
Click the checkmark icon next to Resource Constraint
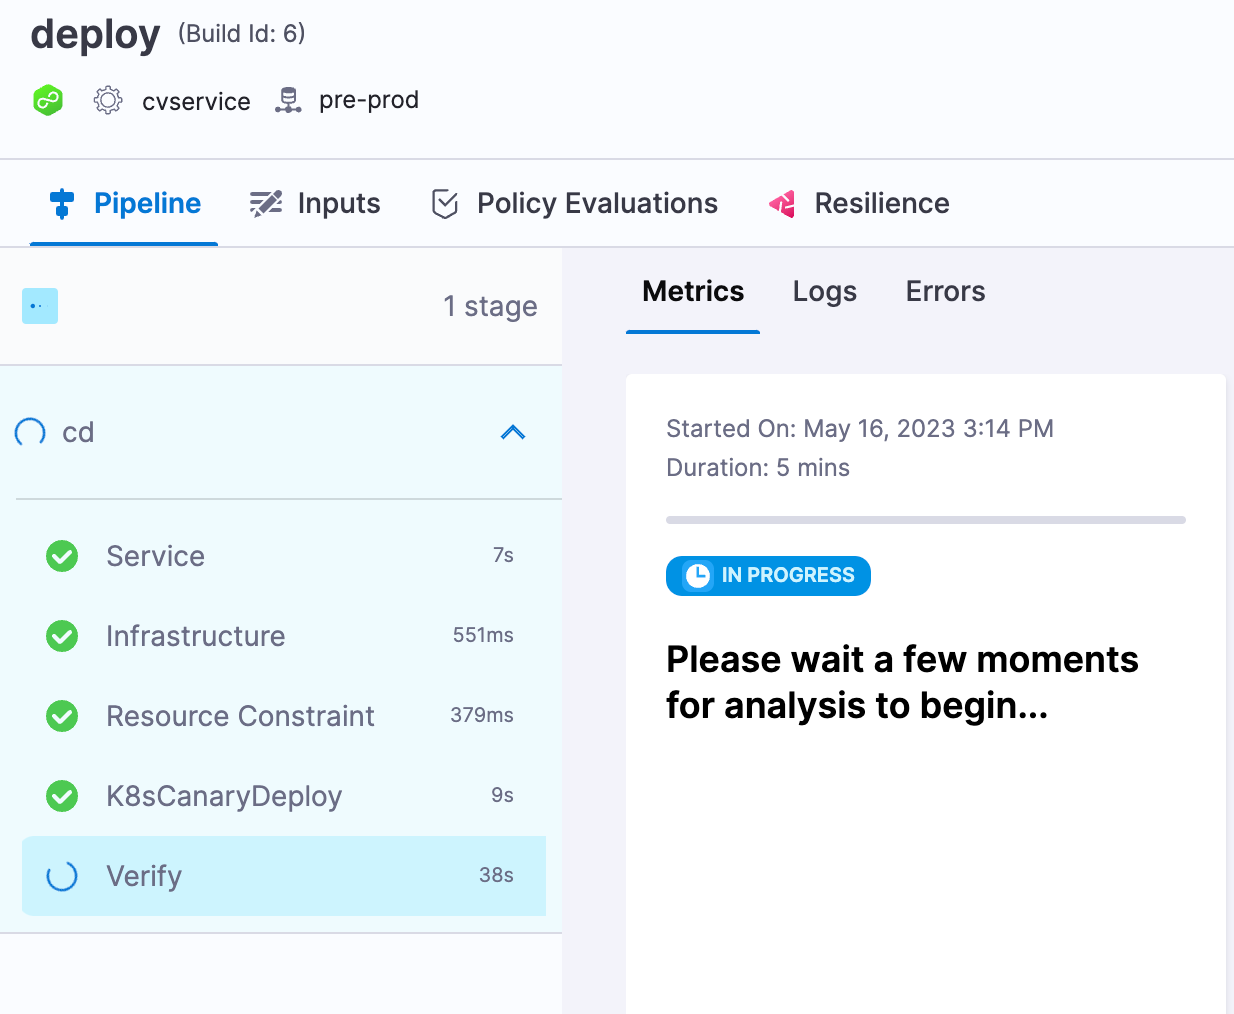pyautogui.click(x=61, y=716)
